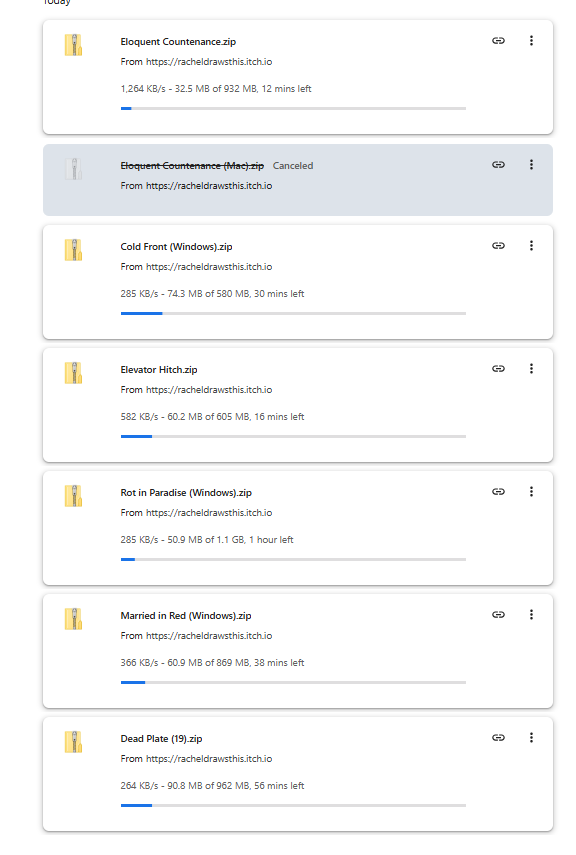Open three-dot menu for Cold Front download
The width and height of the screenshot is (576, 855).
[x=531, y=246]
